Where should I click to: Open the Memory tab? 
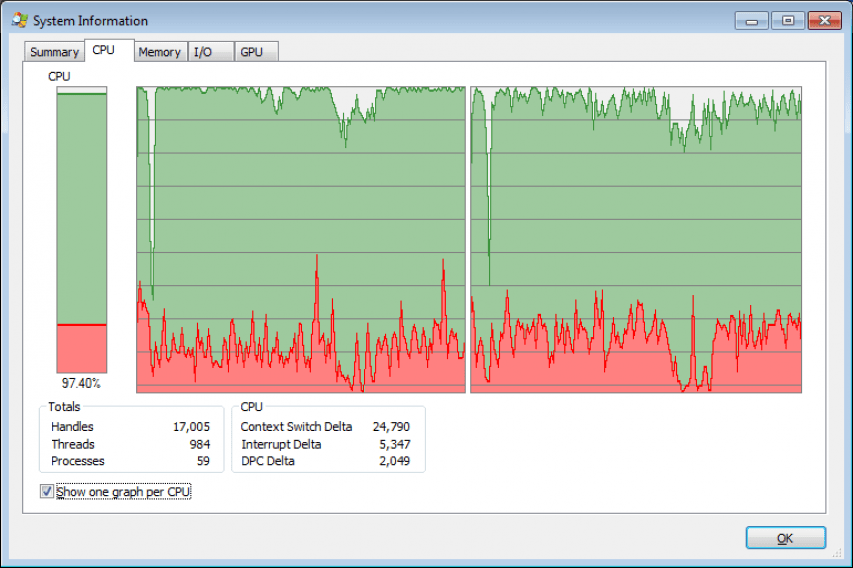[x=160, y=52]
